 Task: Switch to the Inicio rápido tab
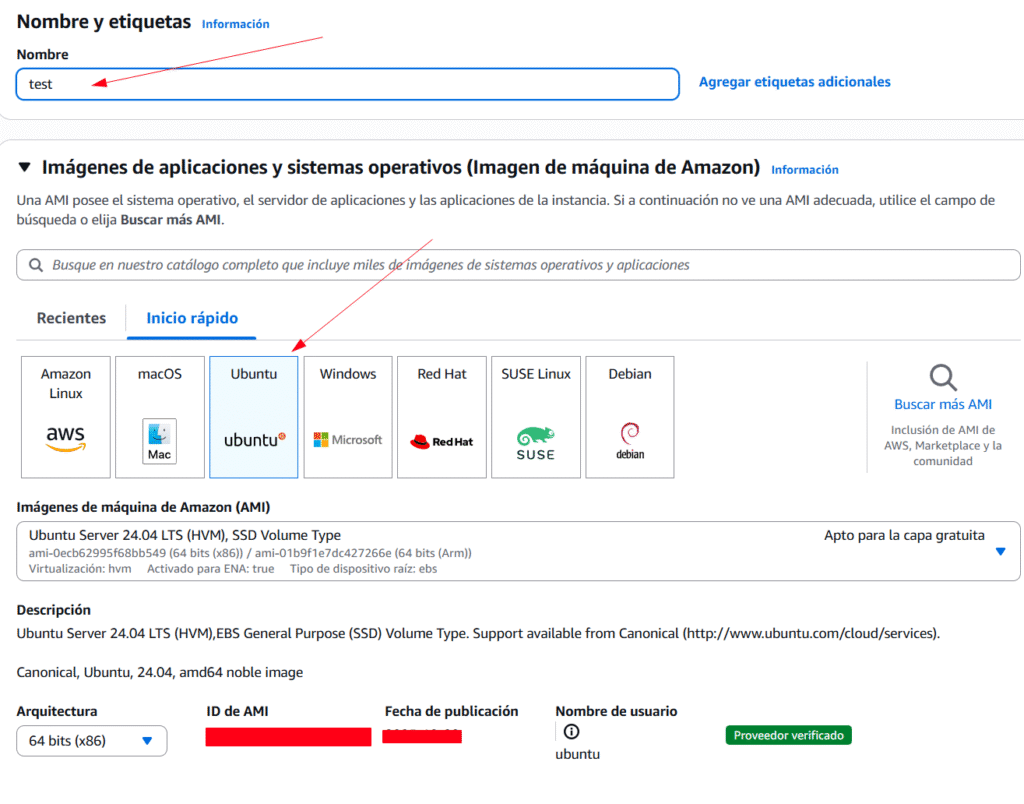click(192, 318)
